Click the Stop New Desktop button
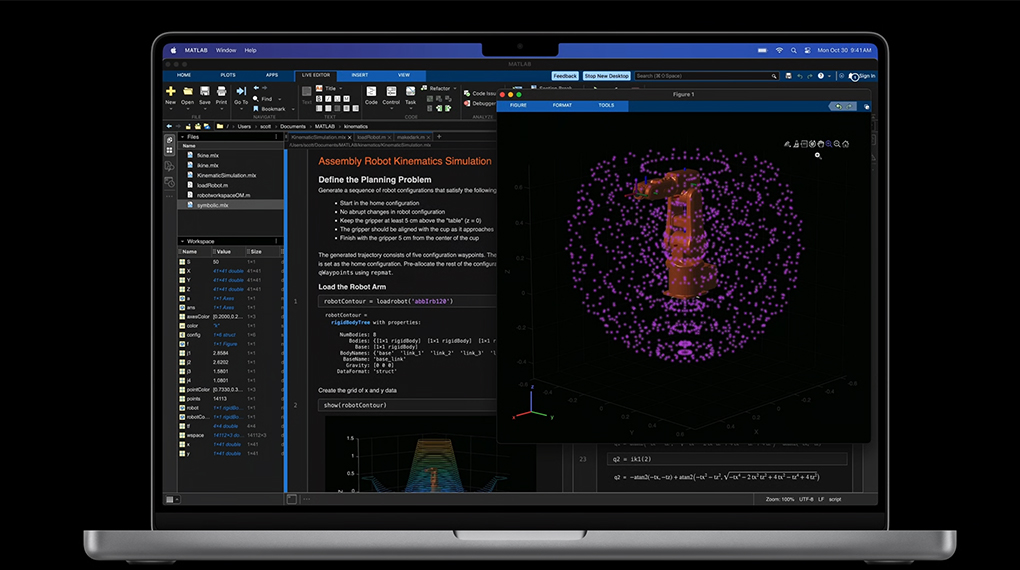The image size is (1020, 570). pyautogui.click(x=606, y=76)
